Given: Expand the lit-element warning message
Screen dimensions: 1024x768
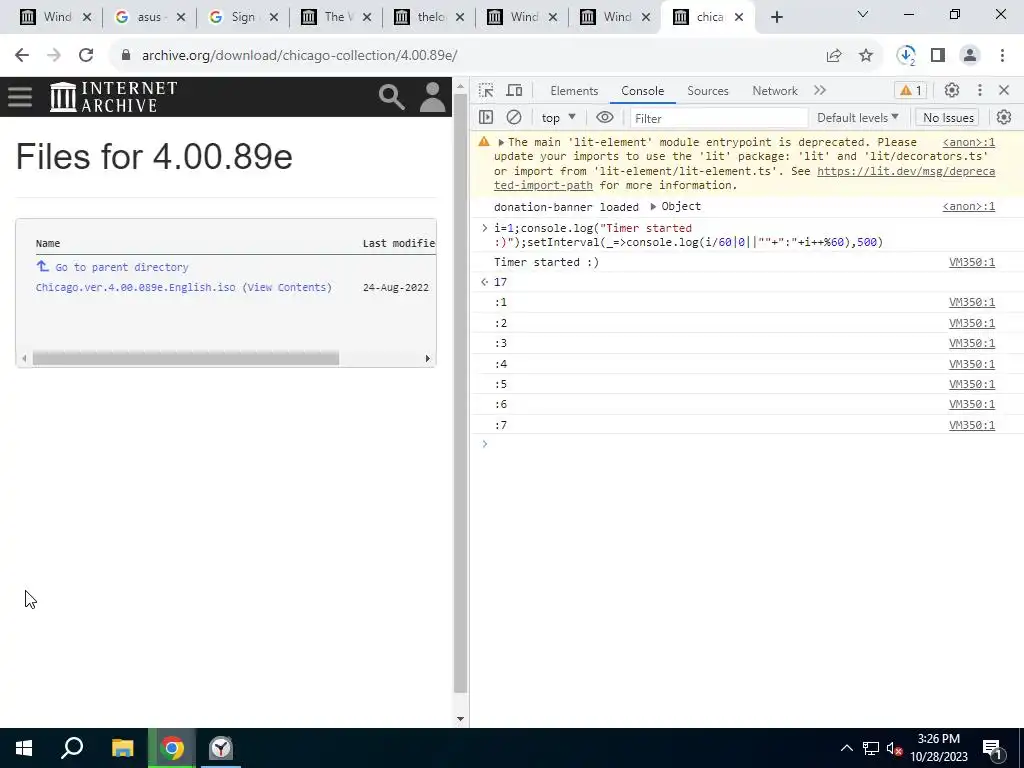Looking at the screenshot, I should pyautogui.click(x=501, y=142).
